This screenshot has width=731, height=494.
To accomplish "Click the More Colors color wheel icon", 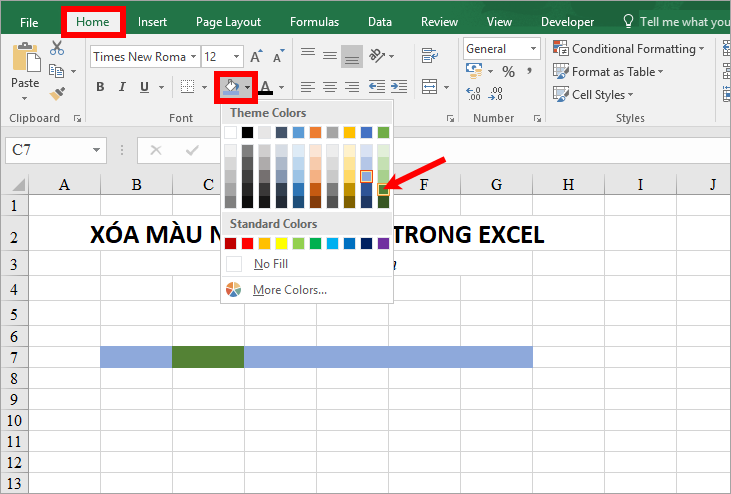I will click(234, 289).
